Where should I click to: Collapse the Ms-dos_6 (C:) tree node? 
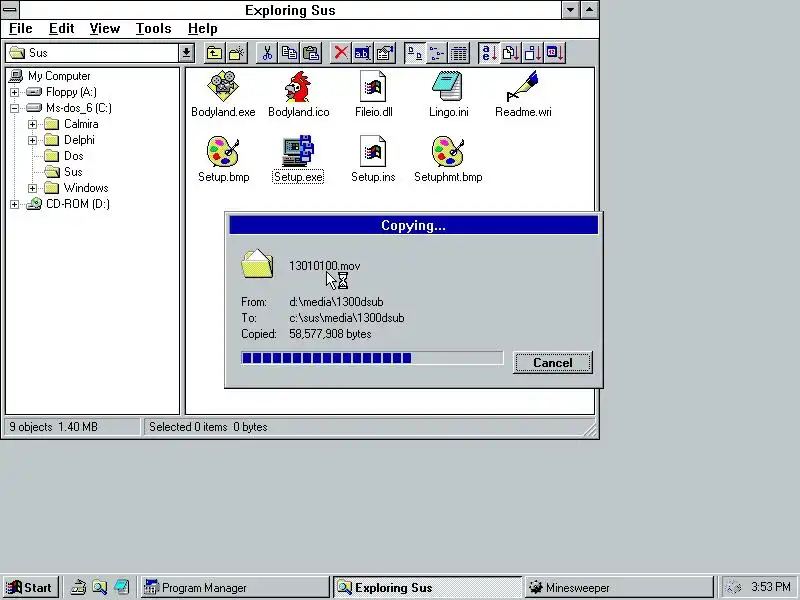coord(14,108)
